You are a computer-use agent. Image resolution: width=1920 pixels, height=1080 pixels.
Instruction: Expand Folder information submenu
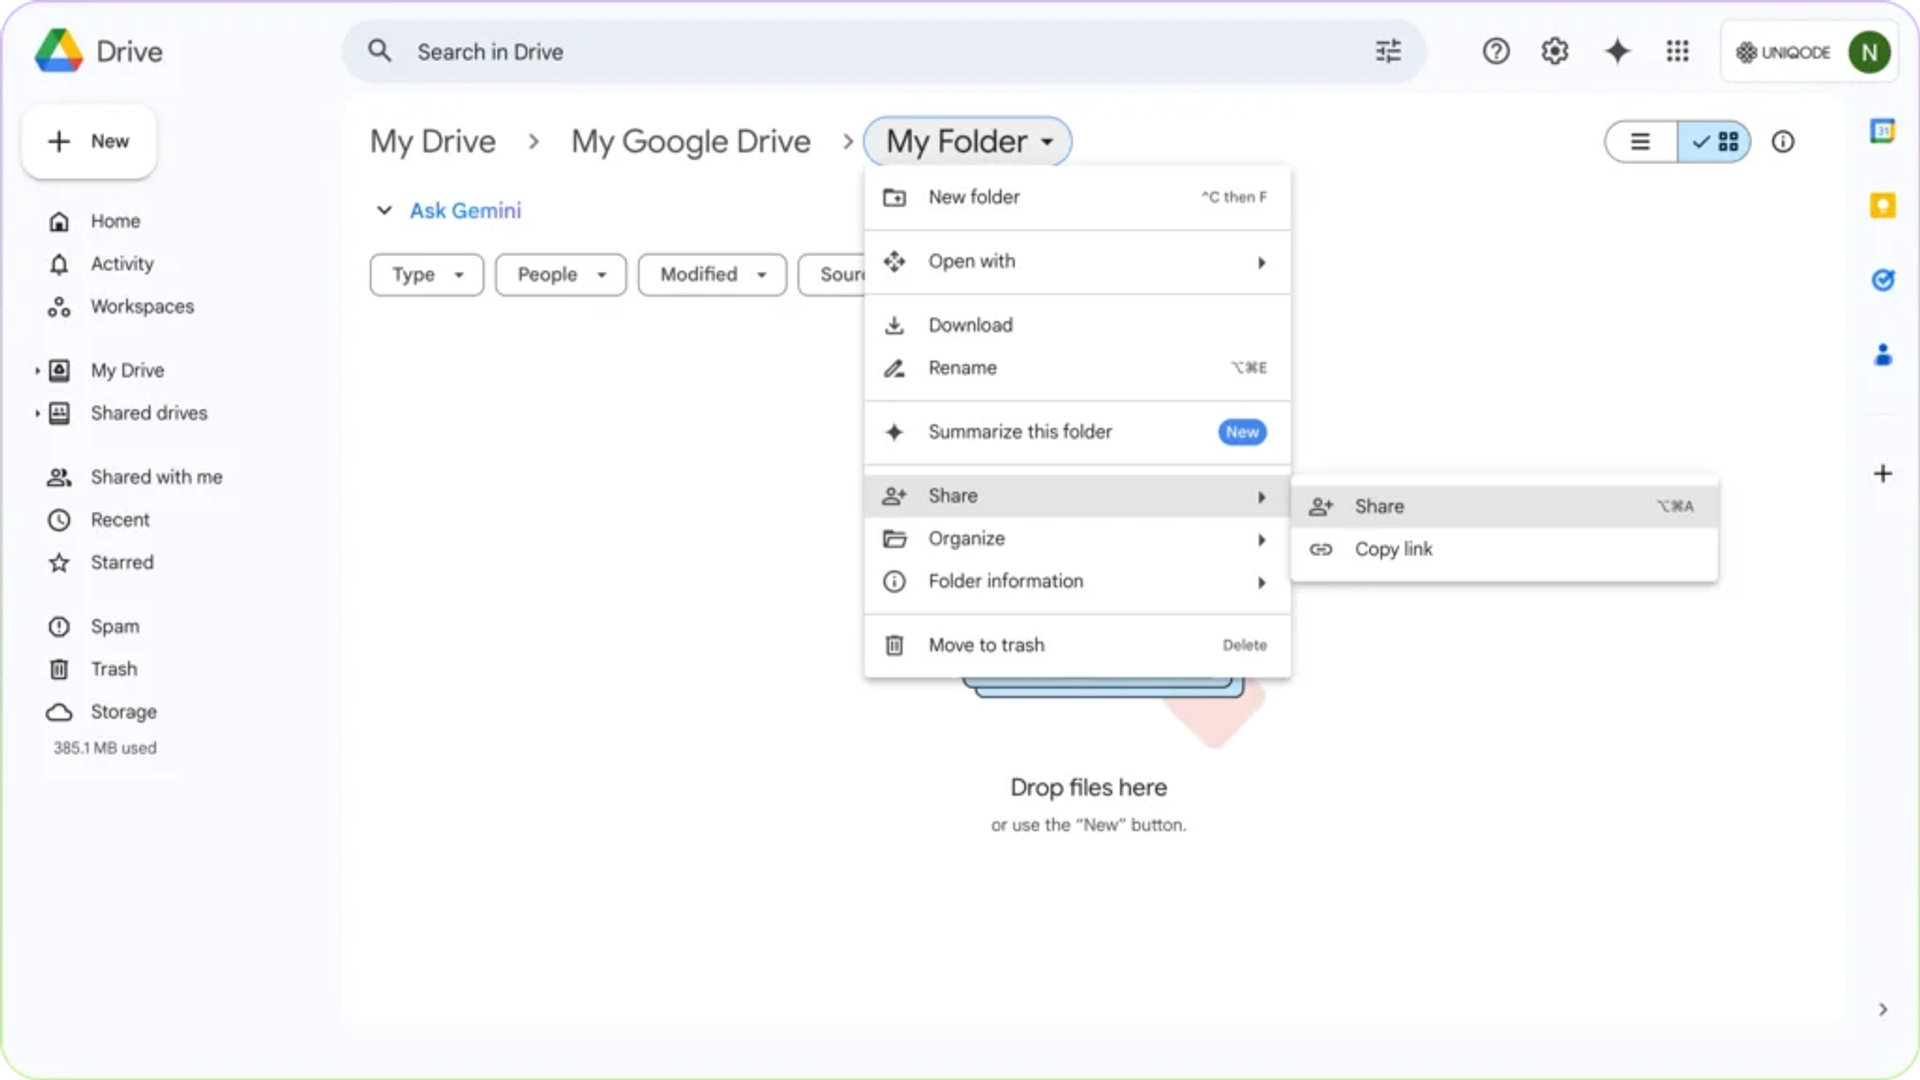point(1077,581)
